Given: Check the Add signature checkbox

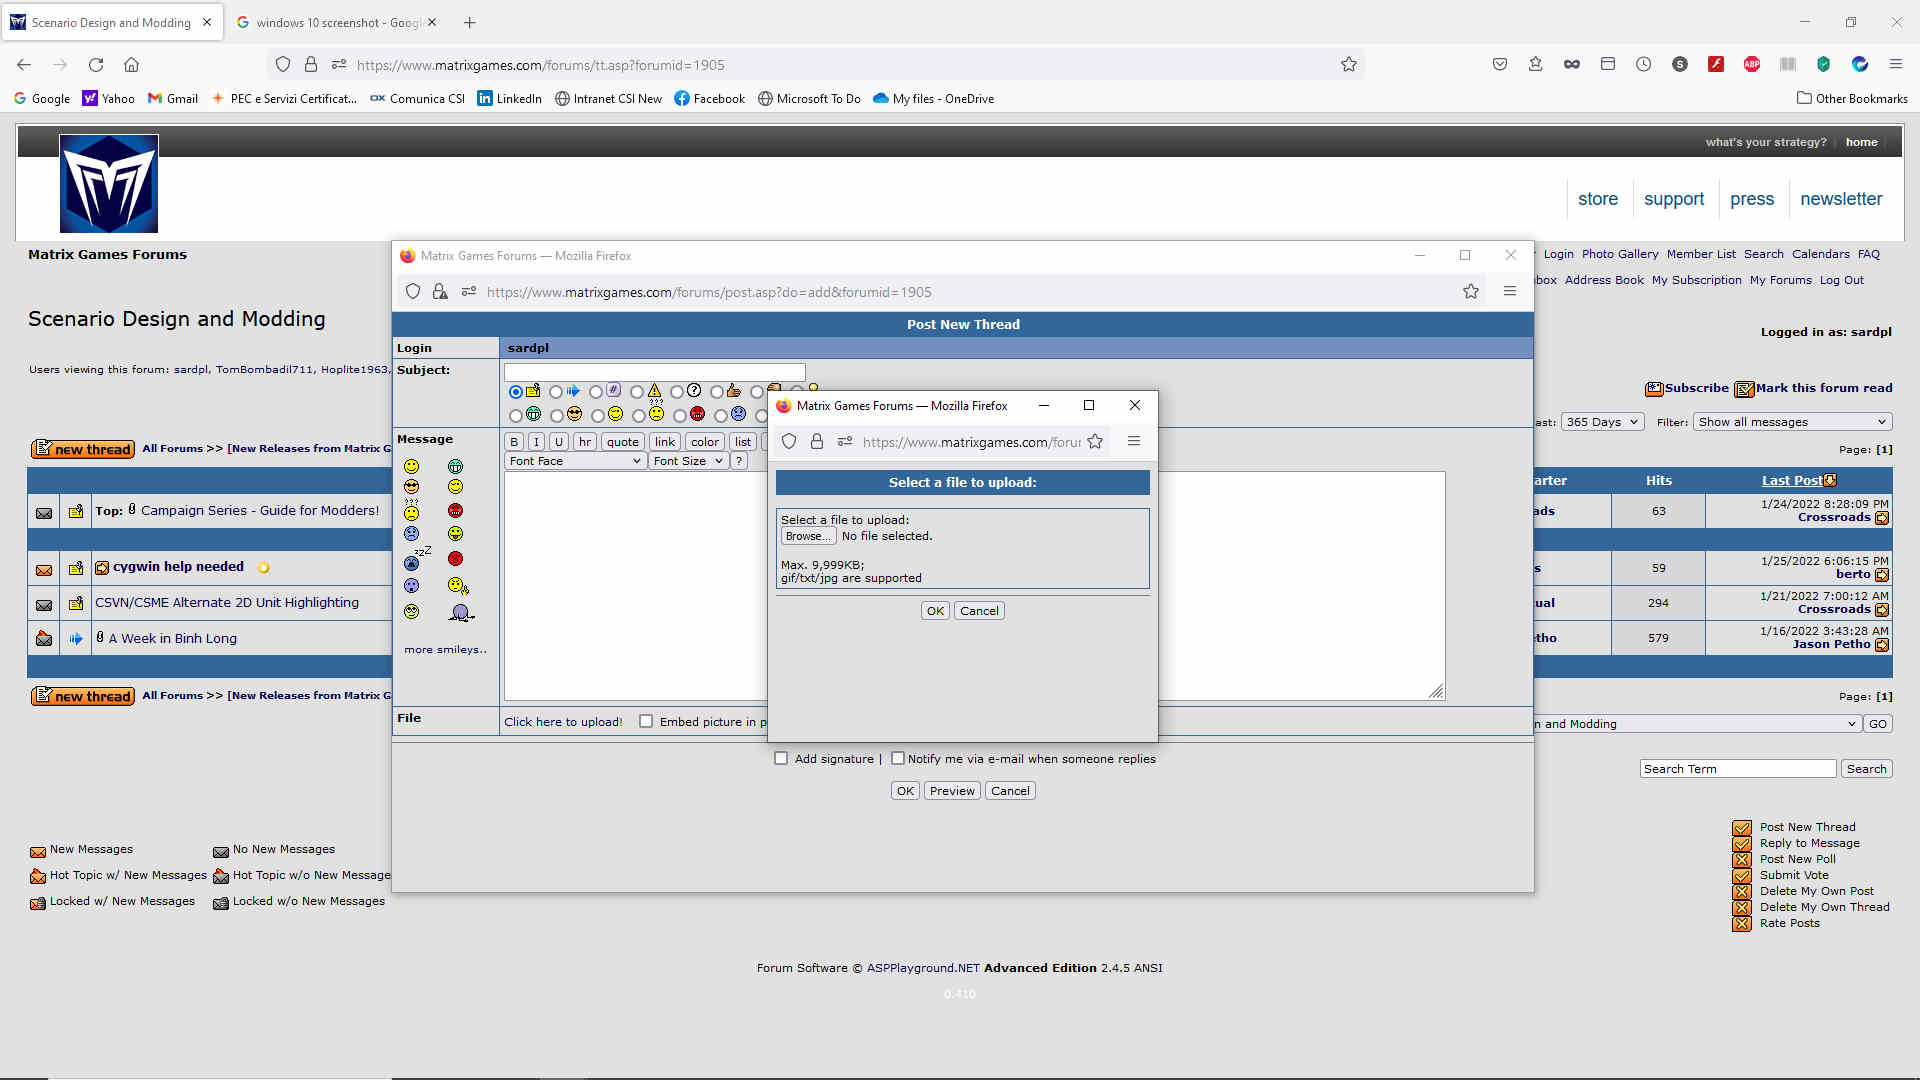Looking at the screenshot, I should click(x=781, y=759).
